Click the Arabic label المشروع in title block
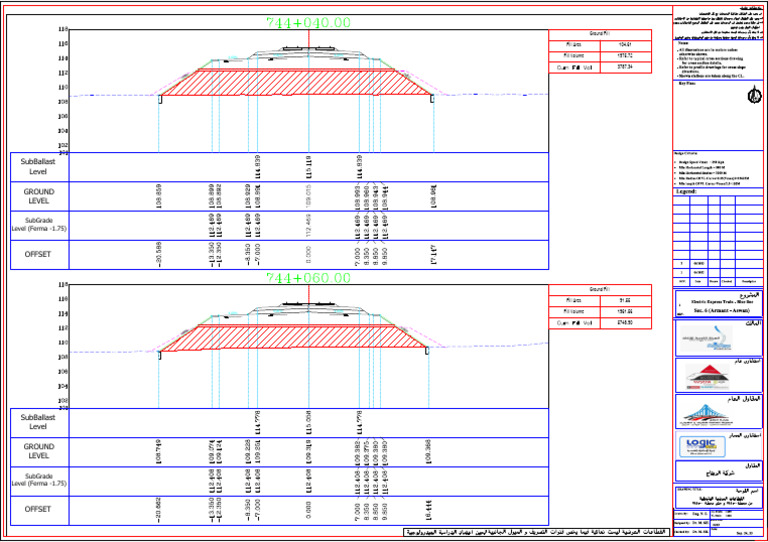Screen dimensions: 768x542 click(x=749, y=295)
